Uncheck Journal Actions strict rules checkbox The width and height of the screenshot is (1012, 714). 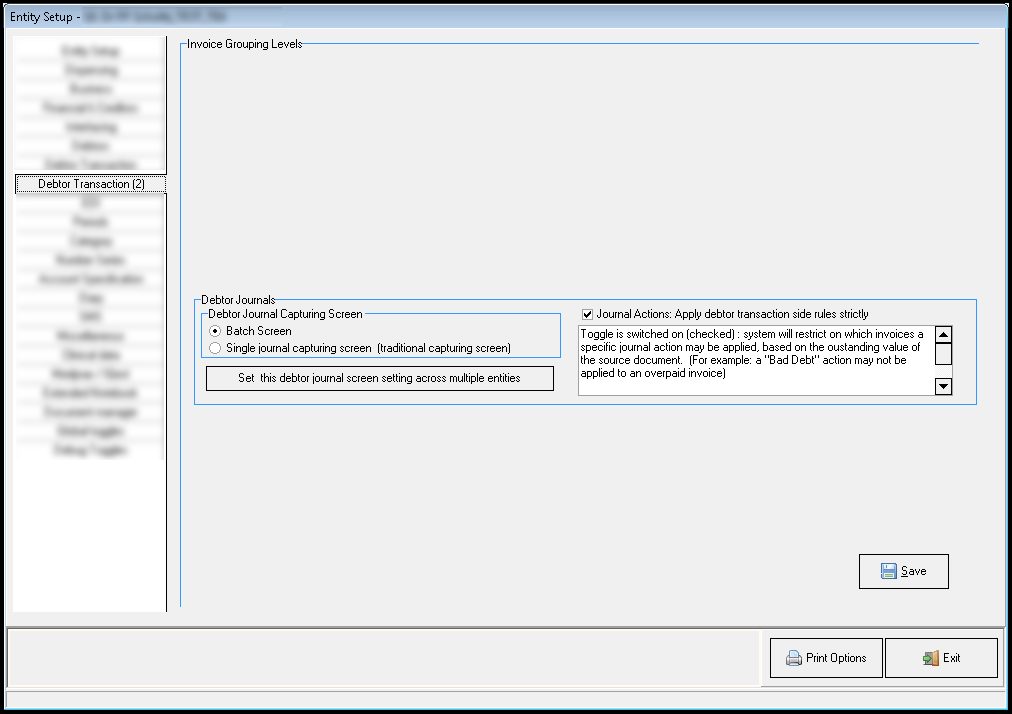pos(588,314)
